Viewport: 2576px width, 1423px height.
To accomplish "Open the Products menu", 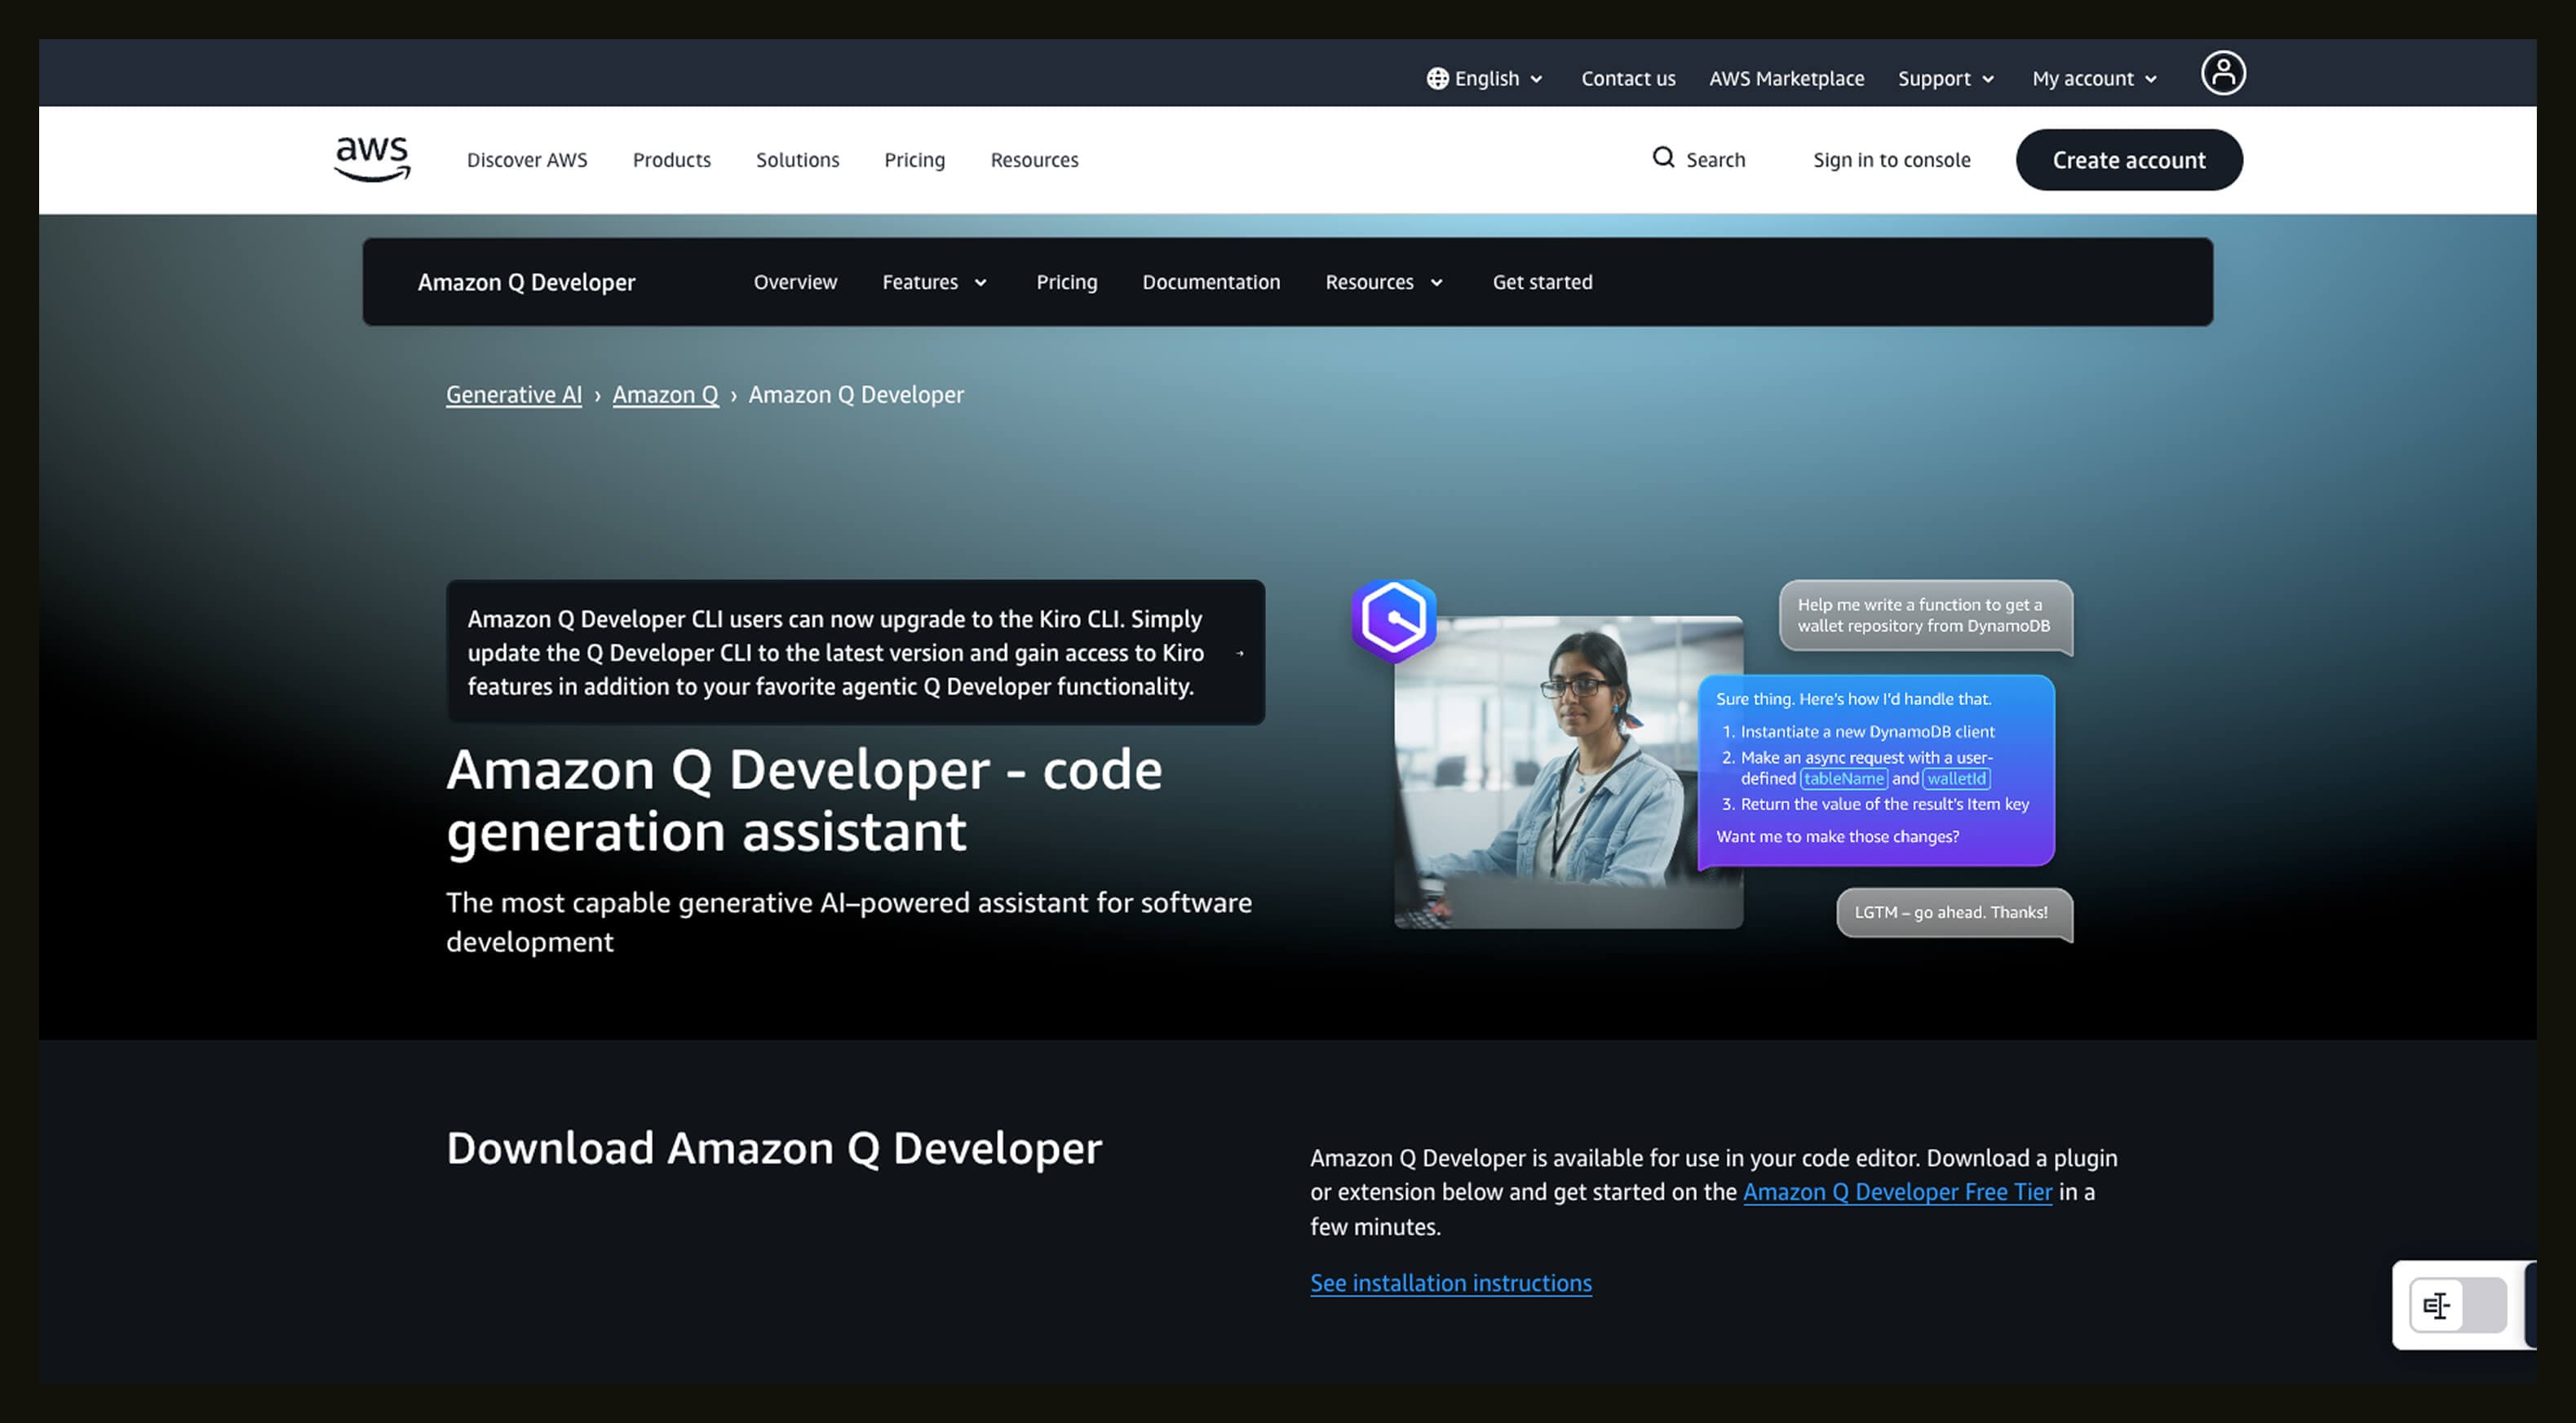I will (671, 160).
